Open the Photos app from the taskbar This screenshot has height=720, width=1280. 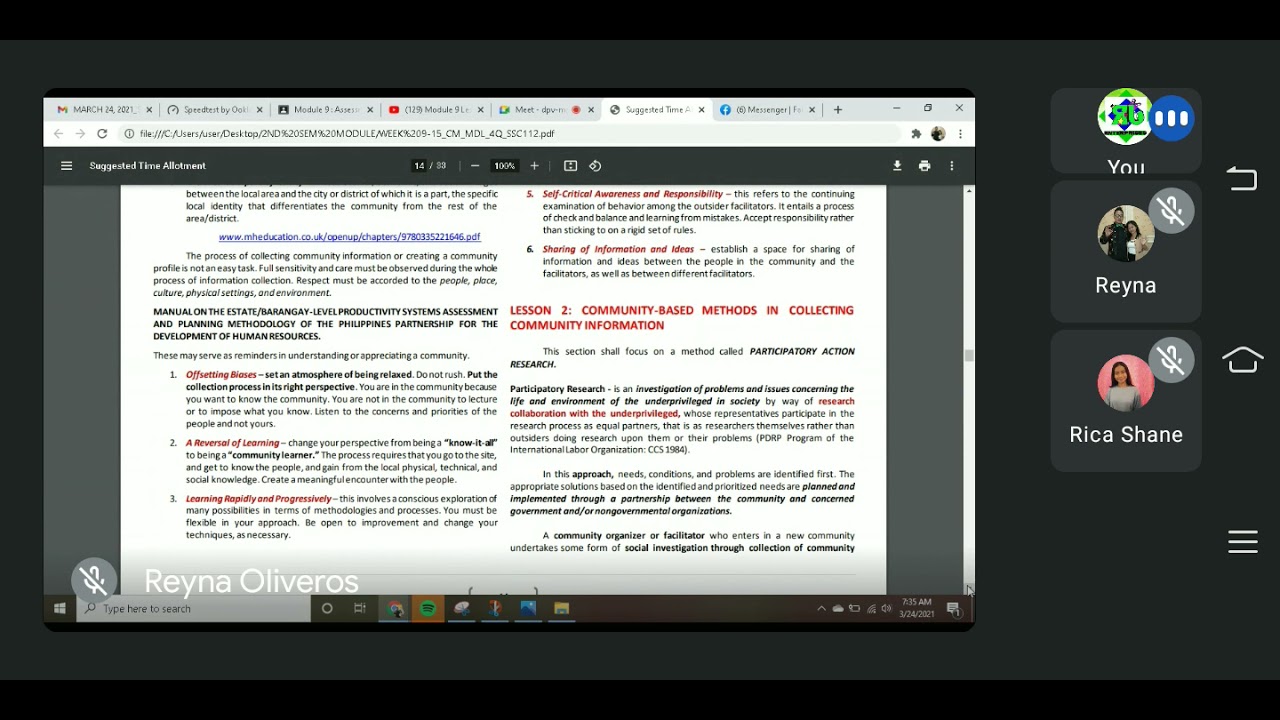pos(528,608)
